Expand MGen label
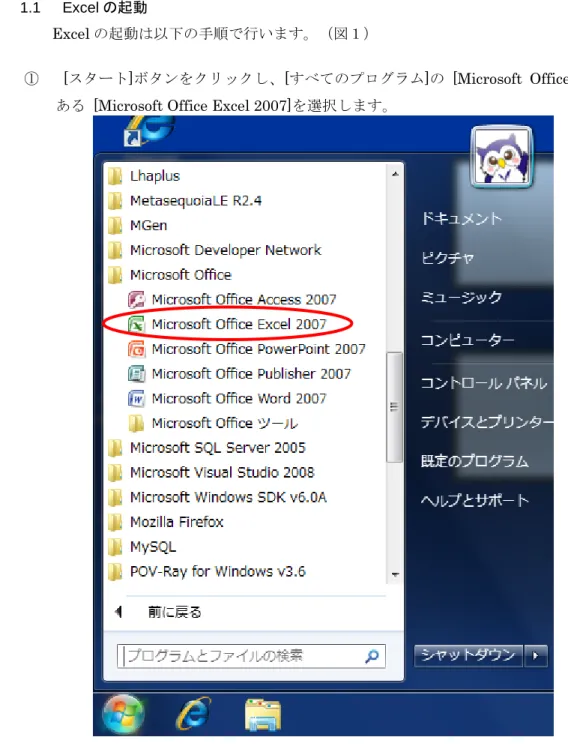Viewport: 568px width, 746px height. [x=148, y=226]
